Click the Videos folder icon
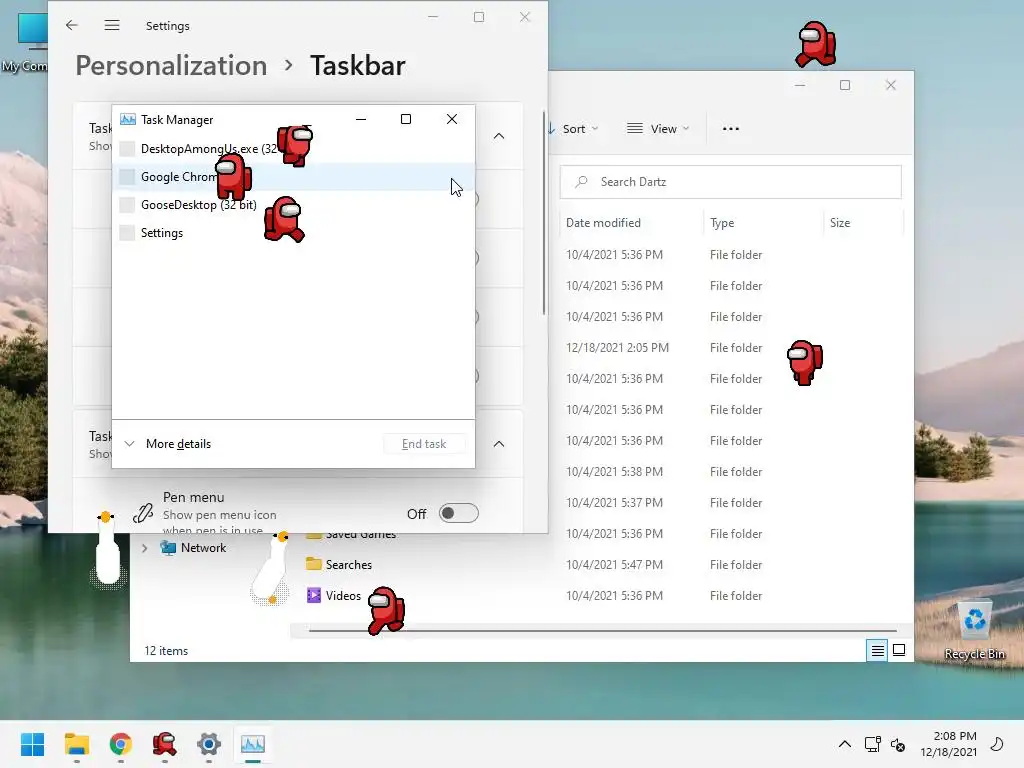Viewport: 1024px width, 768px height. click(314, 595)
